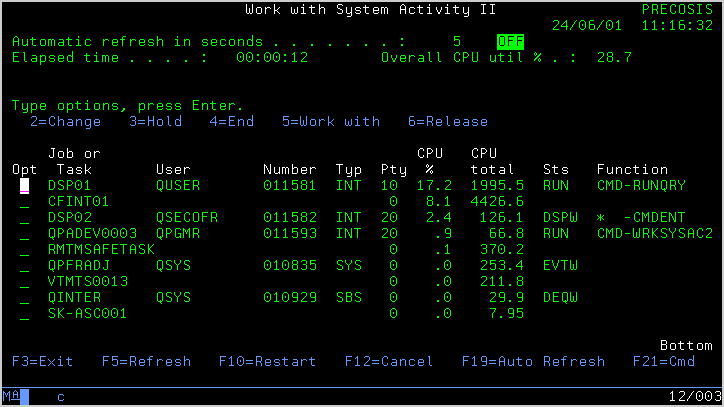The height and width of the screenshot is (407, 724).
Task: Click user QPGMR
Action: pyautogui.click(x=178, y=234)
